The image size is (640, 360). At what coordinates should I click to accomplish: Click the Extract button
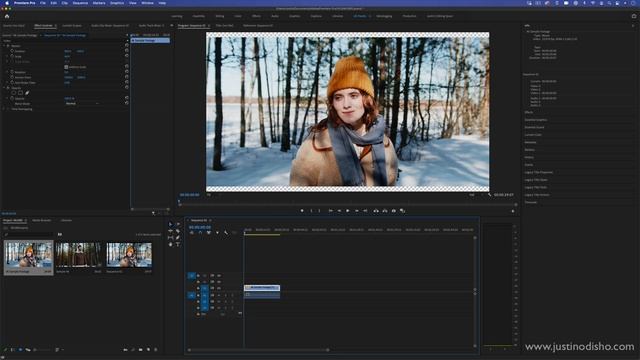pyautogui.click(x=385, y=211)
